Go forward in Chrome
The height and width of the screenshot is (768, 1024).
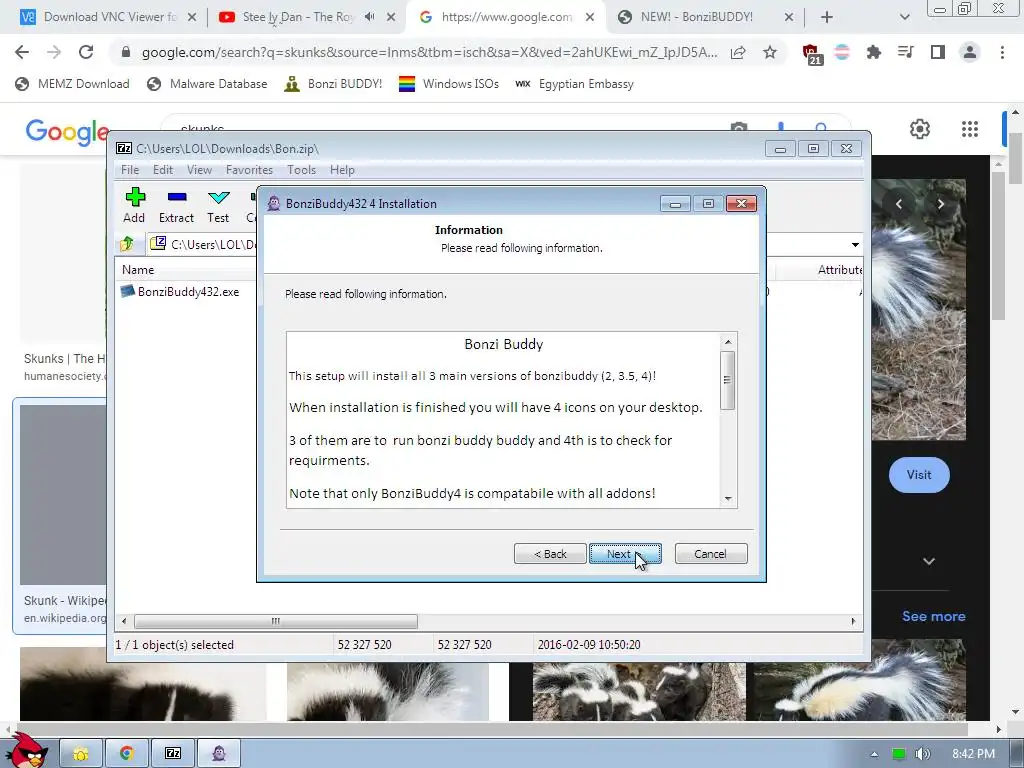point(54,52)
